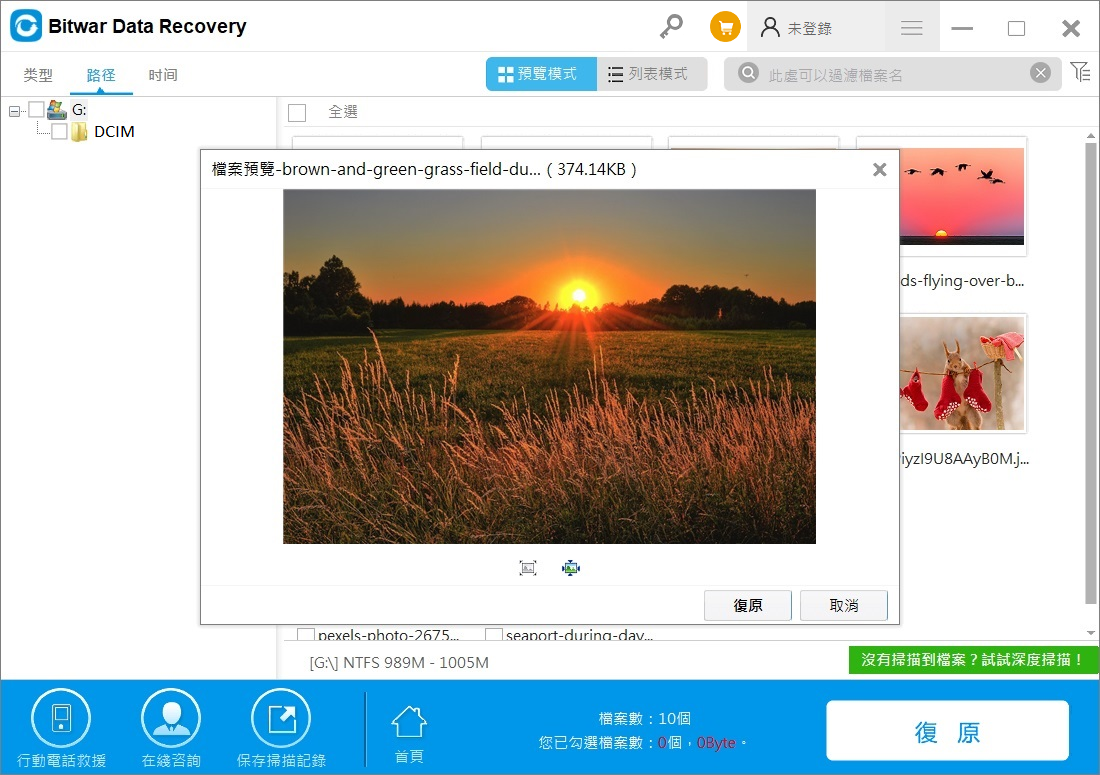Switch to list mode (列表模式)

coord(651,74)
